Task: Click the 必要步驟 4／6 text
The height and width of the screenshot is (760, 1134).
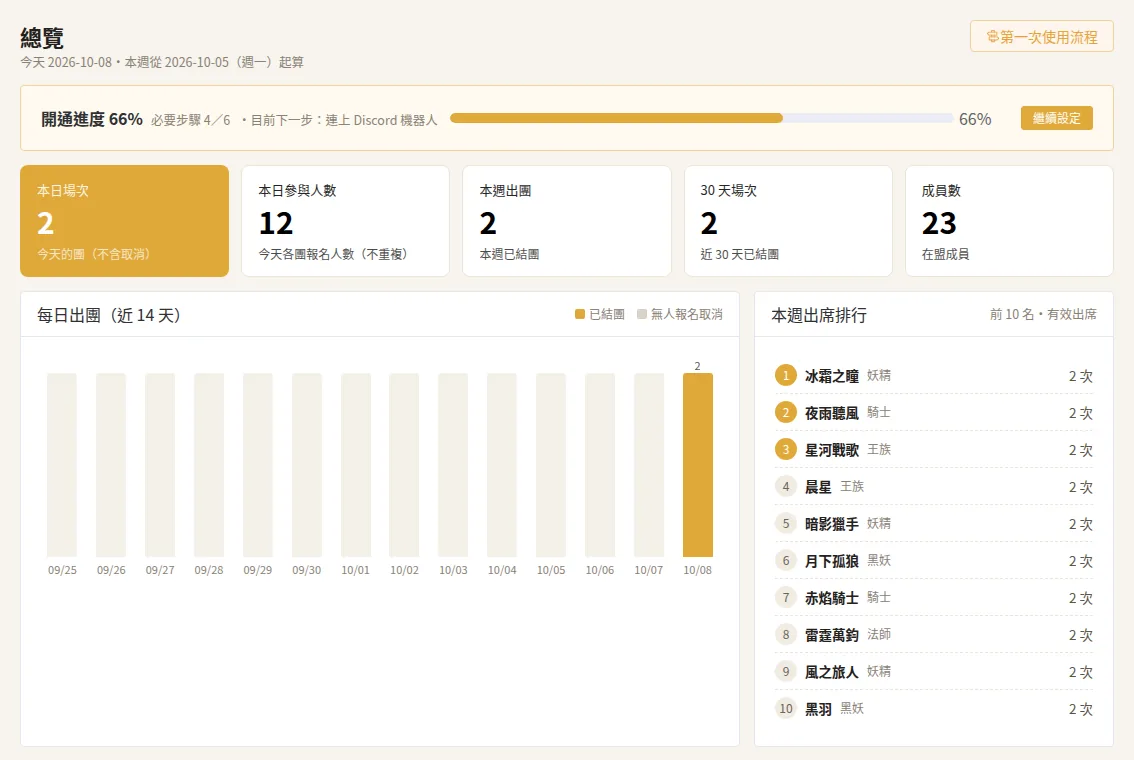Action: [x=191, y=120]
